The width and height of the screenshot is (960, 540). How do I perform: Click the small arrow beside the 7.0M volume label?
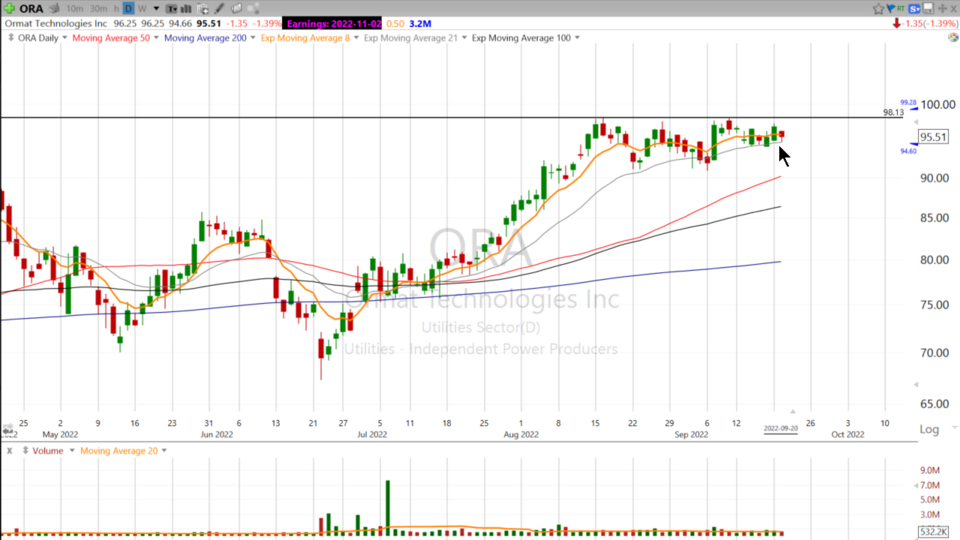(916, 486)
